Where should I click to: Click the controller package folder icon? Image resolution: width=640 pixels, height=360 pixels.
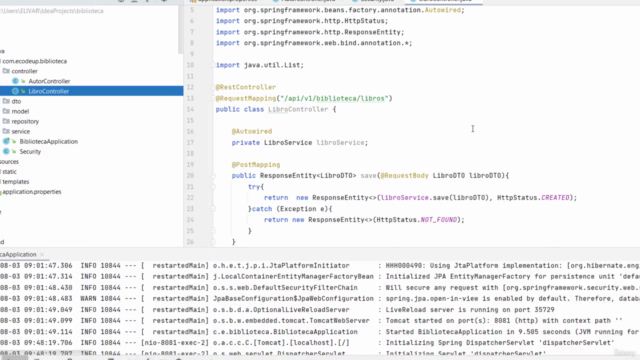(6, 71)
